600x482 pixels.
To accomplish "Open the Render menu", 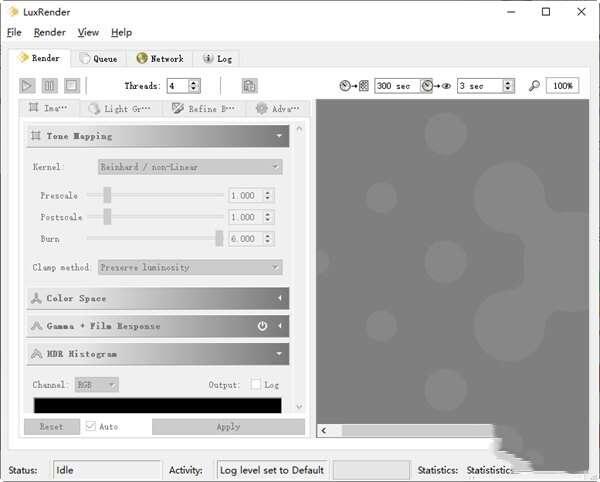I will (x=49, y=32).
